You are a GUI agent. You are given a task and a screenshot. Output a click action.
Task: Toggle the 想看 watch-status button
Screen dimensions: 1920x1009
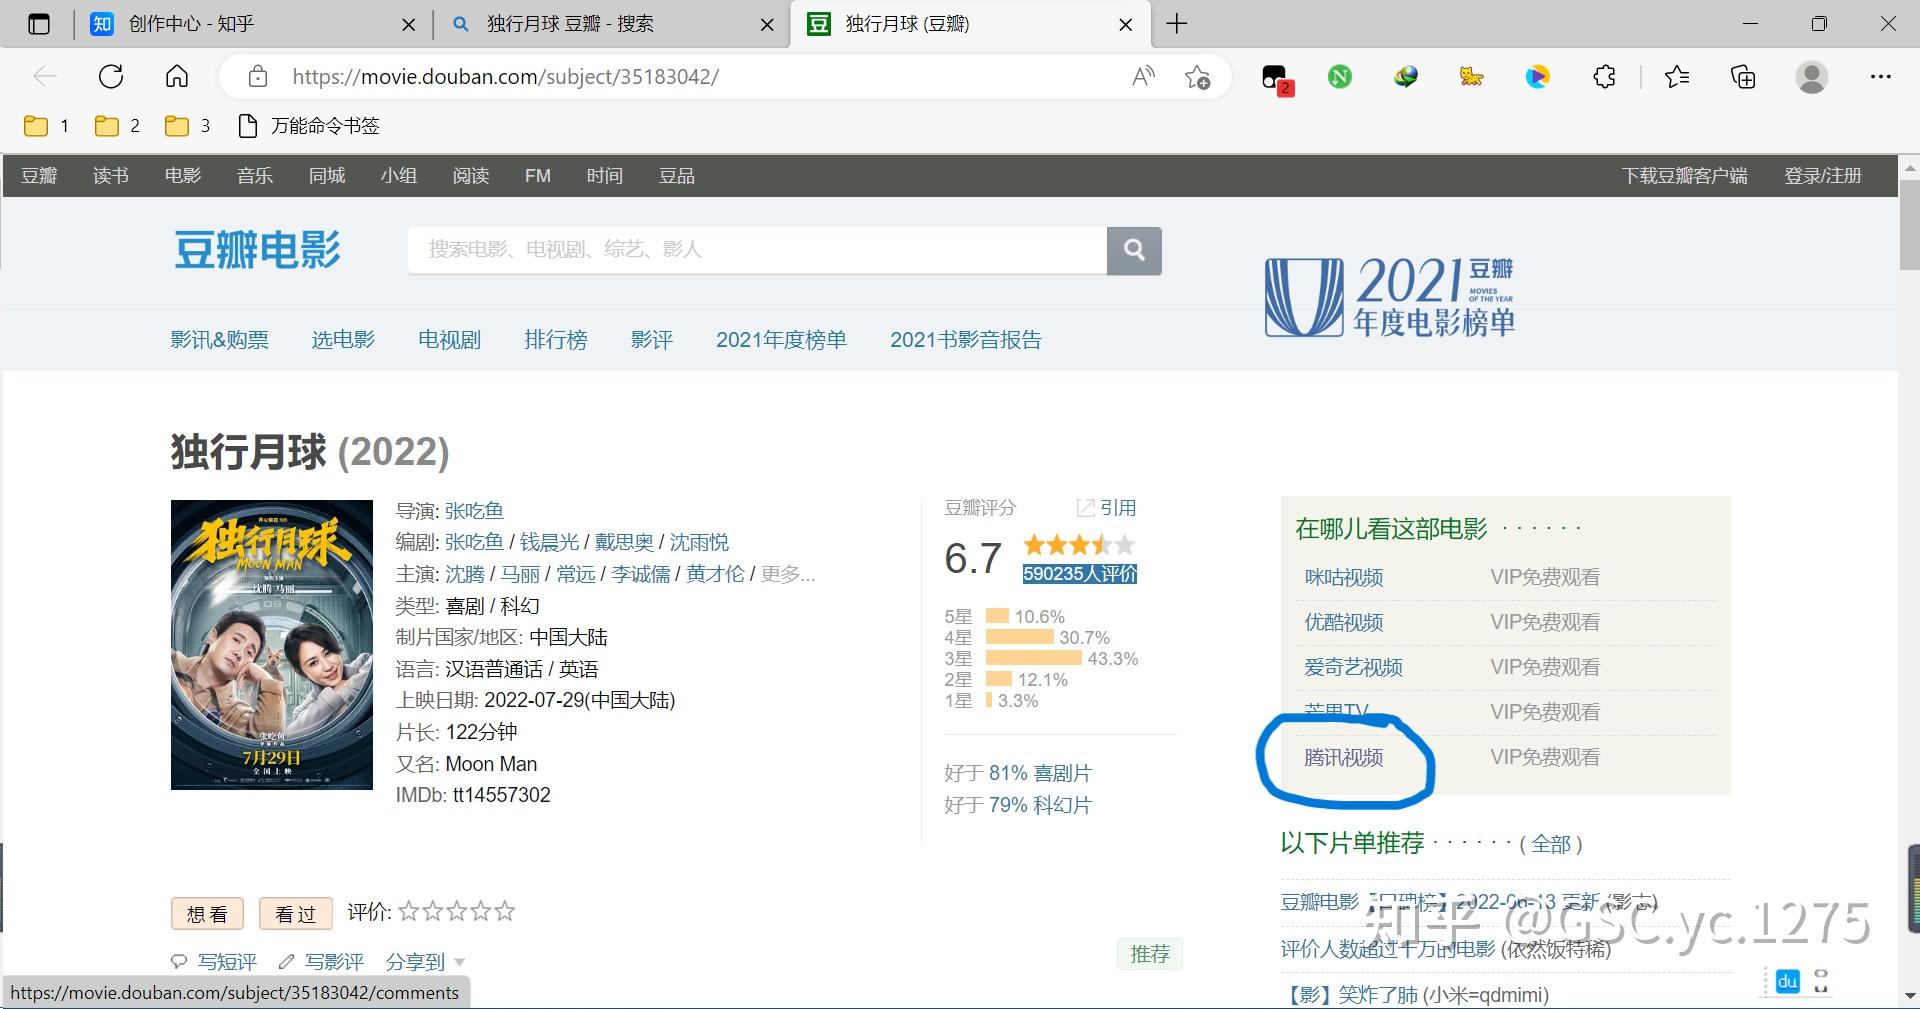(x=206, y=912)
